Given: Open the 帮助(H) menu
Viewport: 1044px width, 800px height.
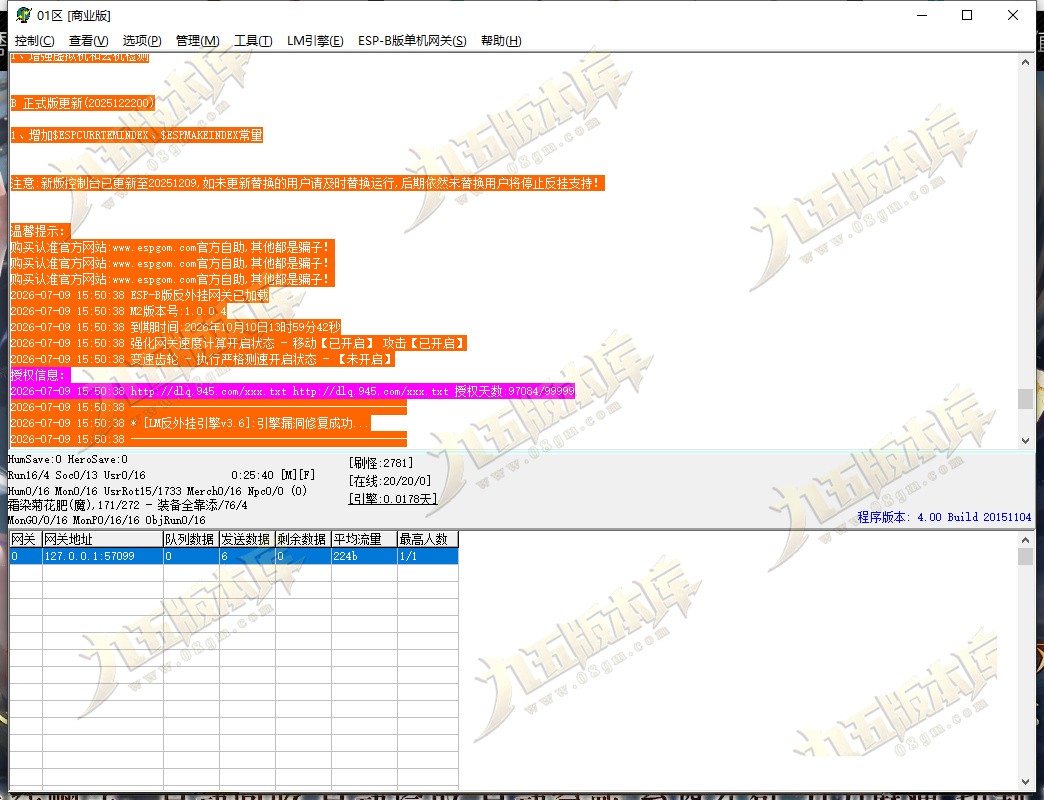Looking at the screenshot, I should (501, 41).
